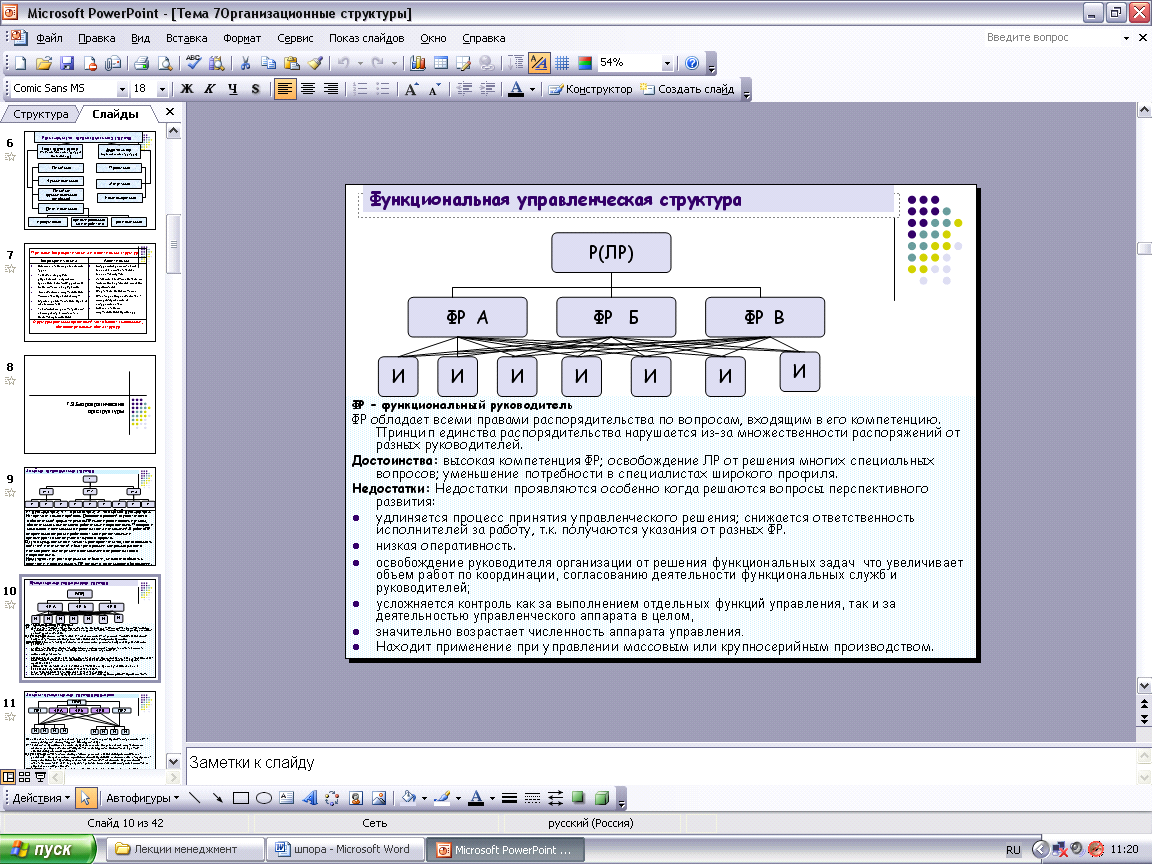
Task: Toggle italic formatting (К)
Action: (x=209, y=89)
